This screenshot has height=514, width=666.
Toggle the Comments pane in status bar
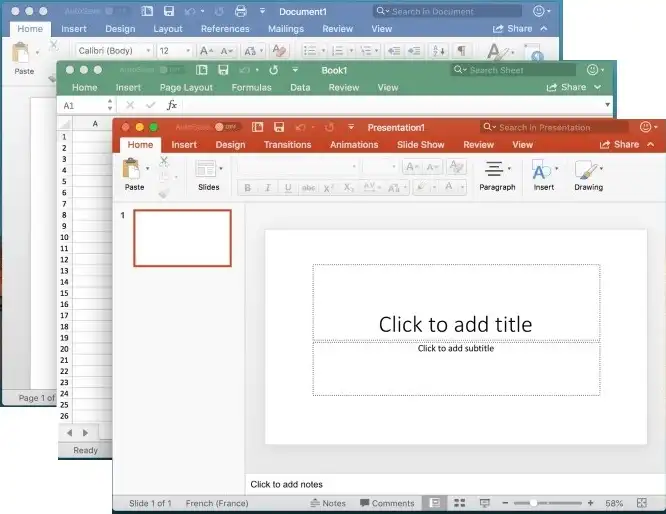[x=387, y=503]
